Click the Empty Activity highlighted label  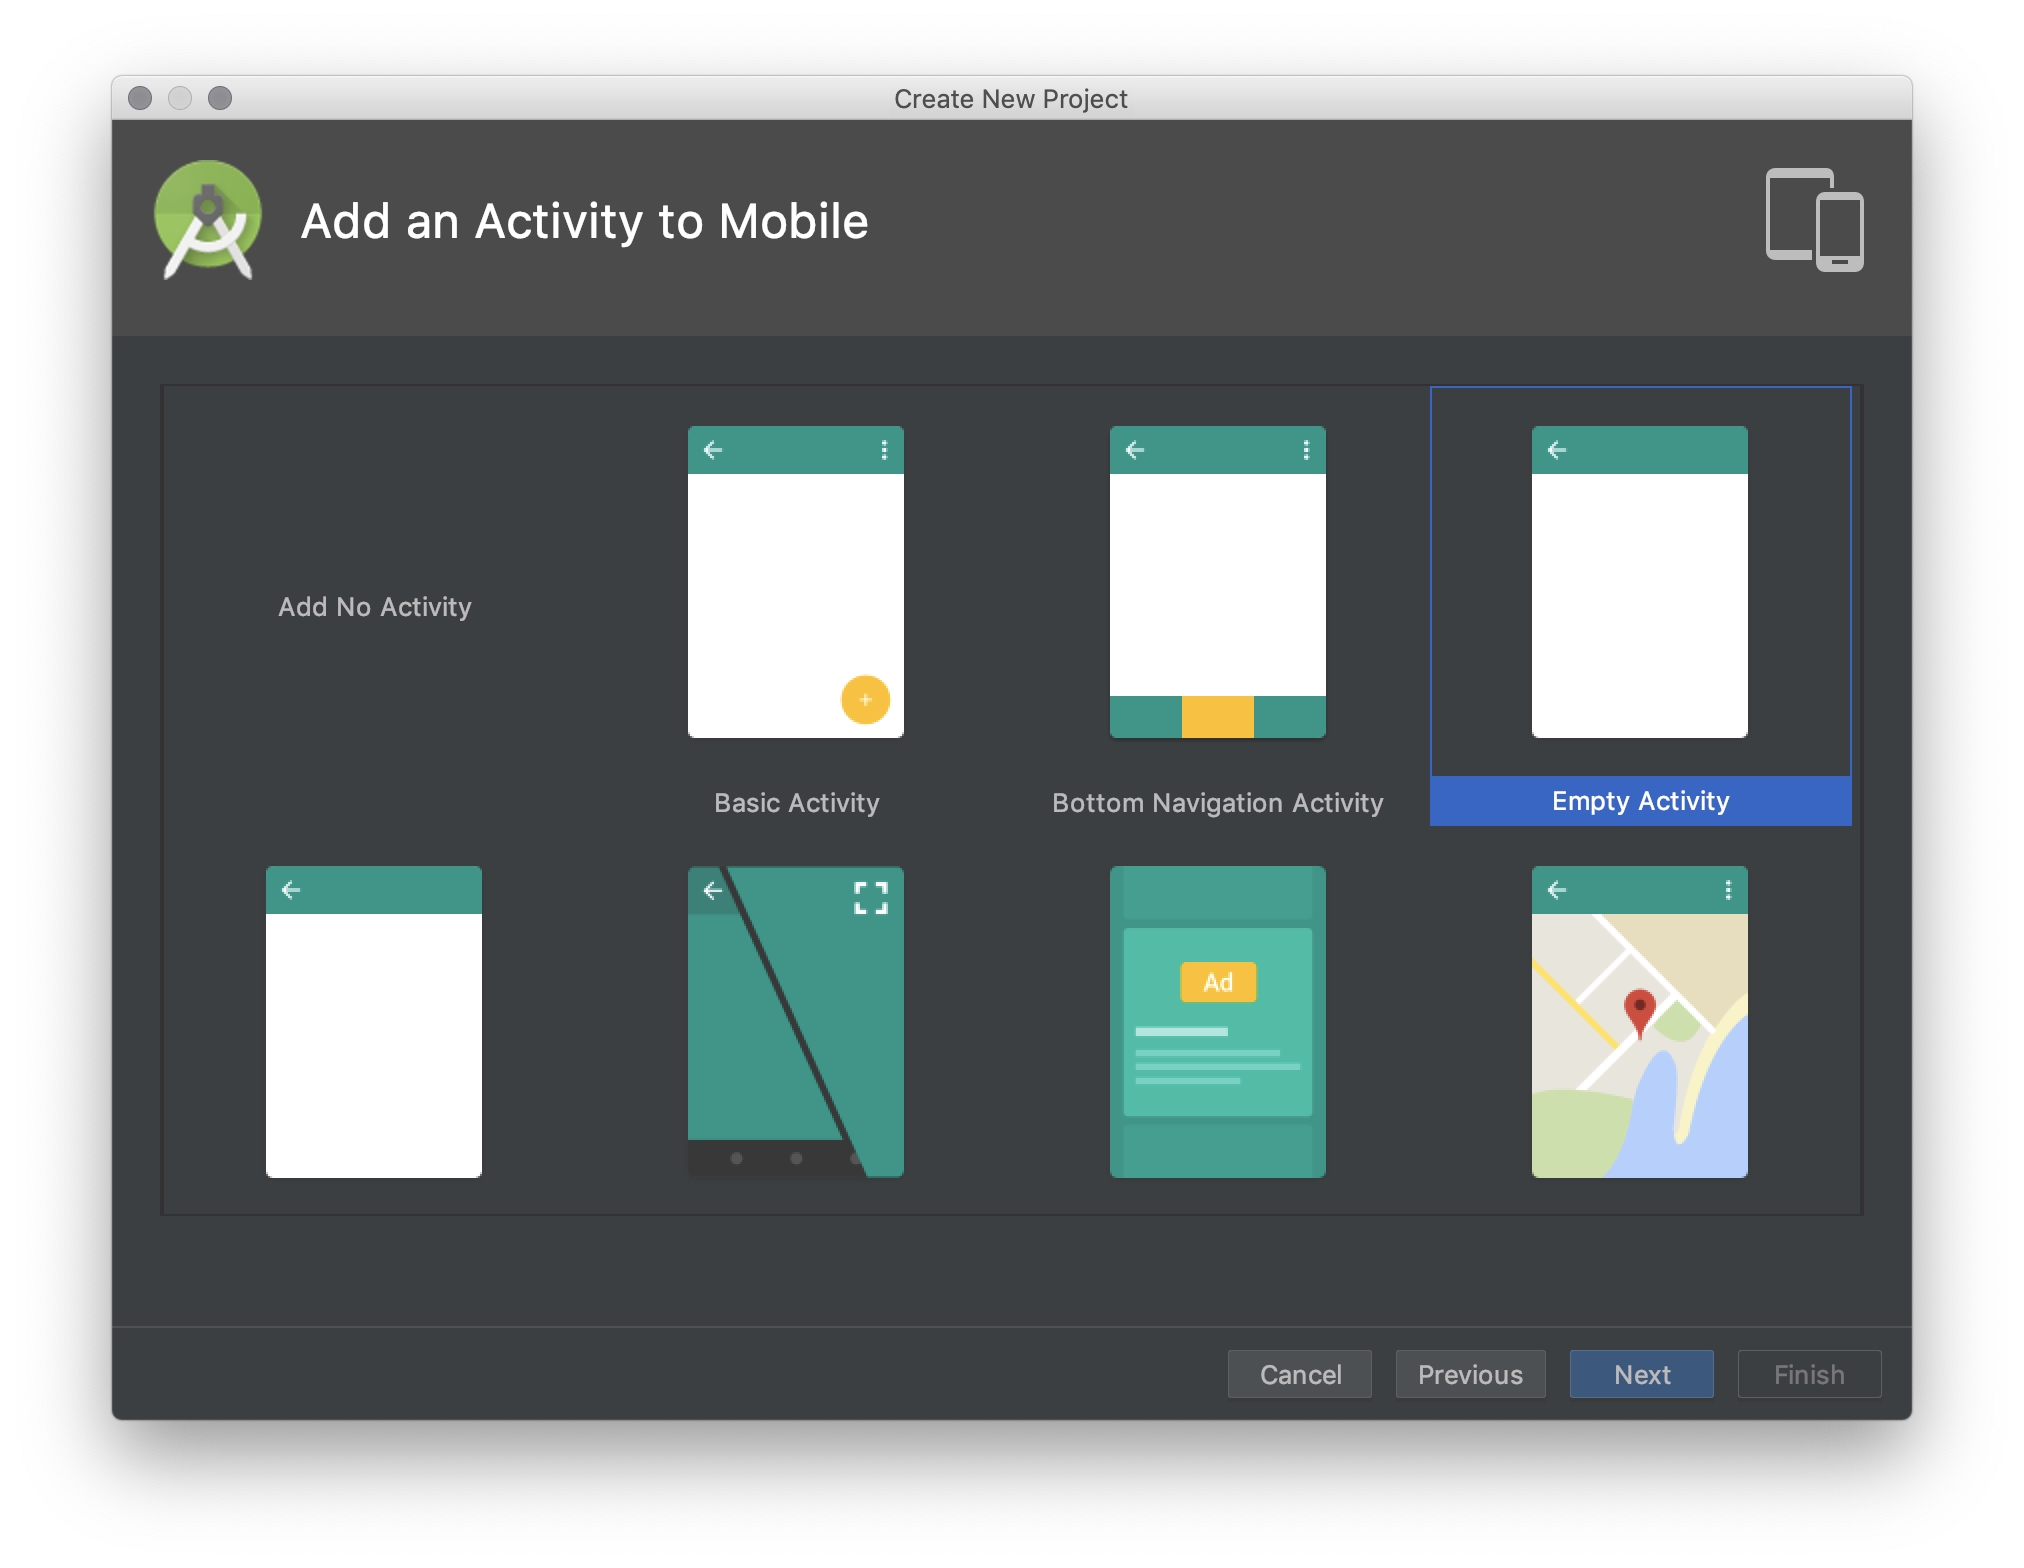point(1640,801)
